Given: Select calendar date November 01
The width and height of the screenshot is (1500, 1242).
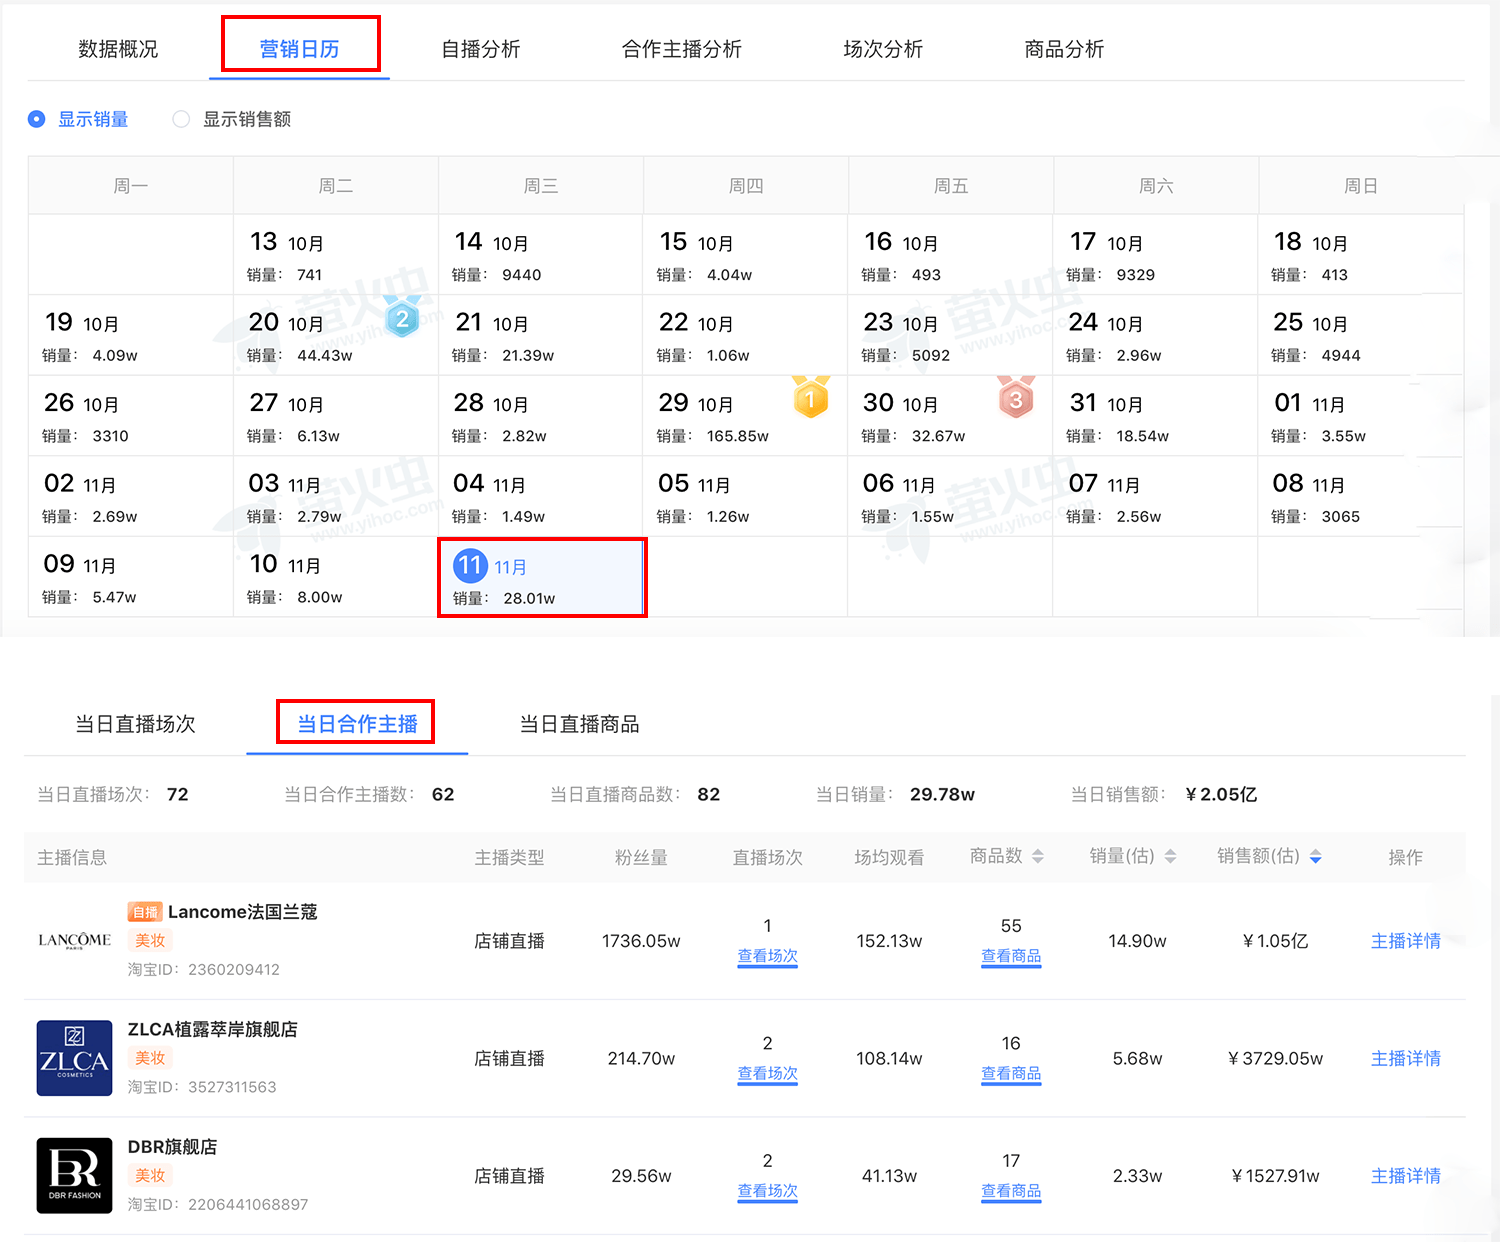Looking at the screenshot, I should click(x=1360, y=416).
